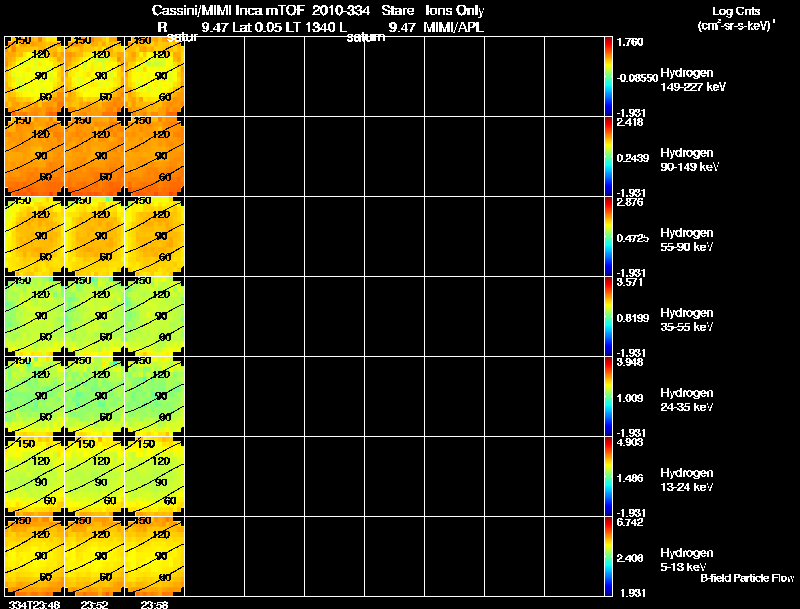
Task: Select the 149-227 keV image at 334T23:48
Action: click(35, 76)
